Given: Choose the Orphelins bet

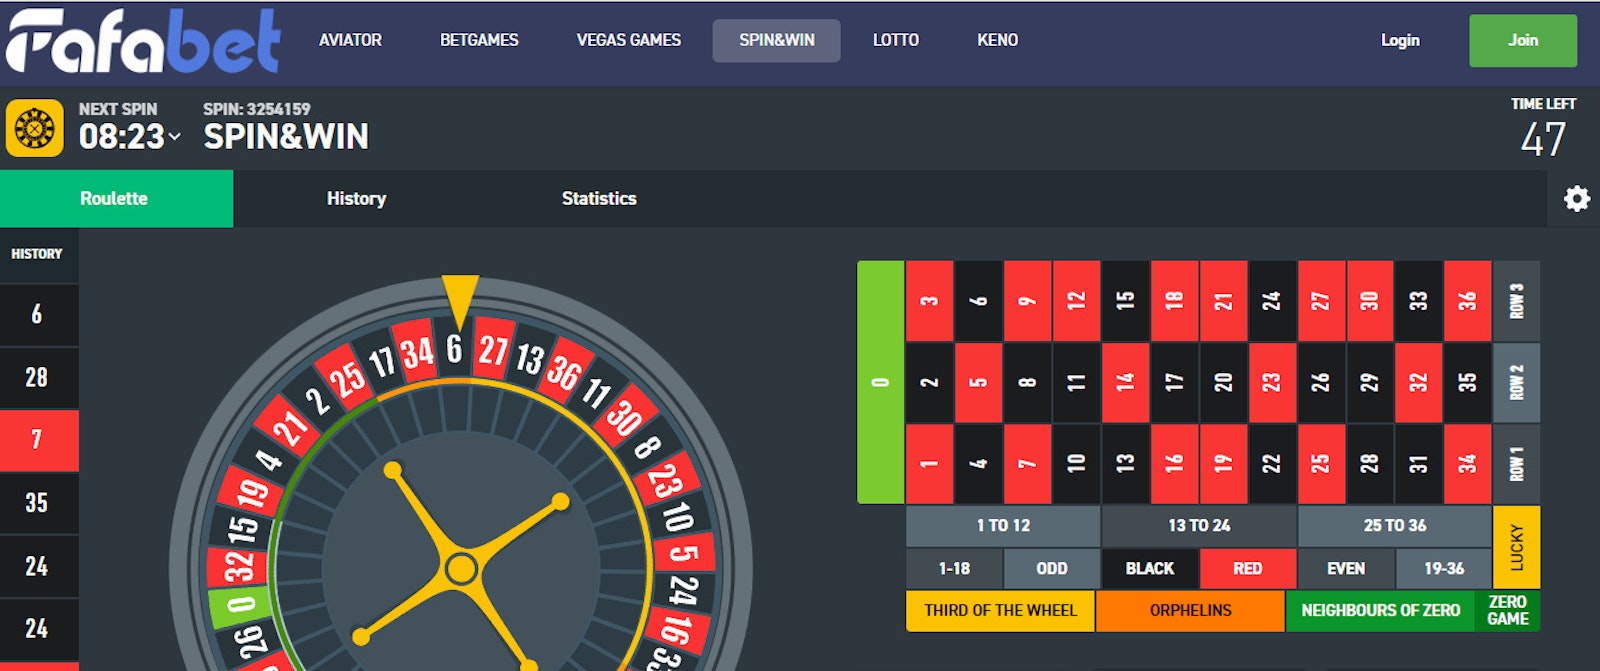Looking at the screenshot, I should [1190, 611].
